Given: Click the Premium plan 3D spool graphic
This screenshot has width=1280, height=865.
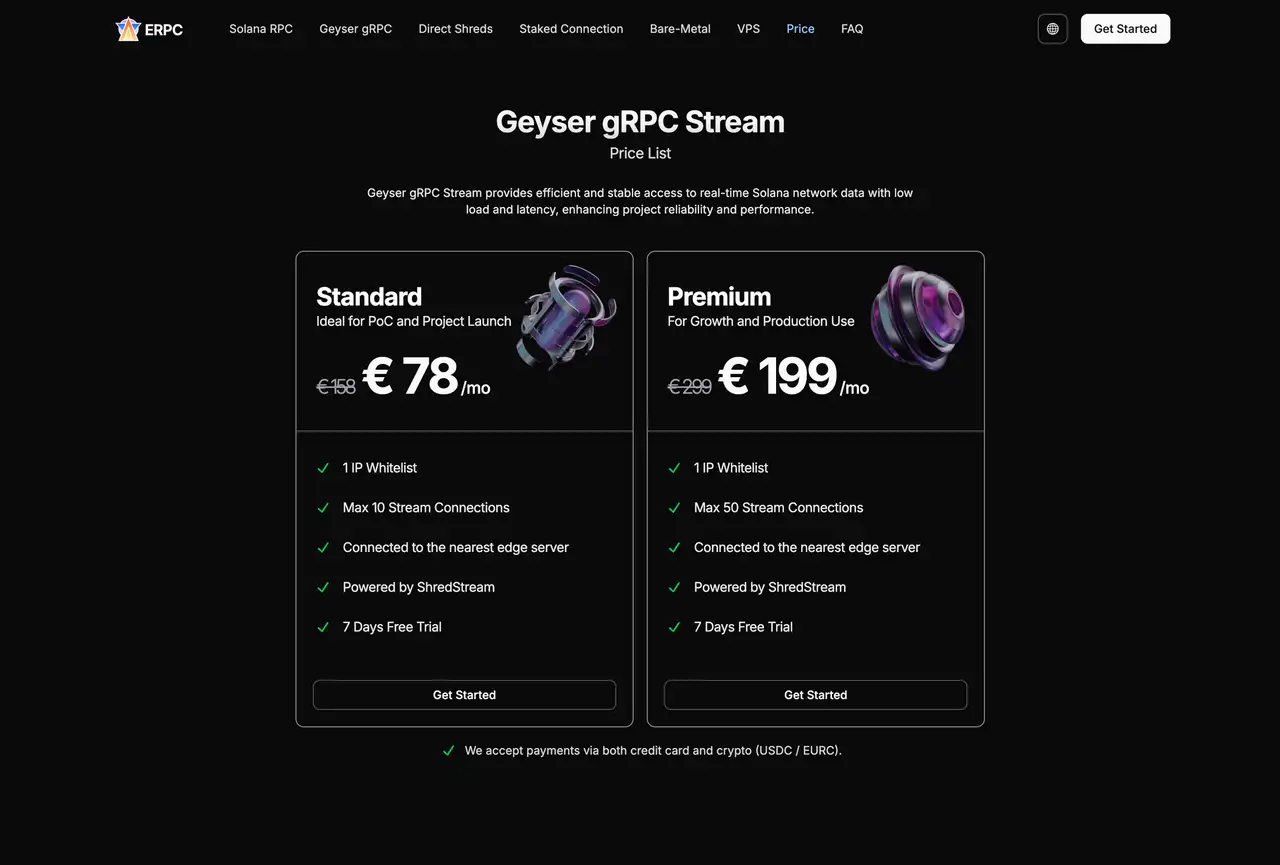Looking at the screenshot, I should point(918,316).
